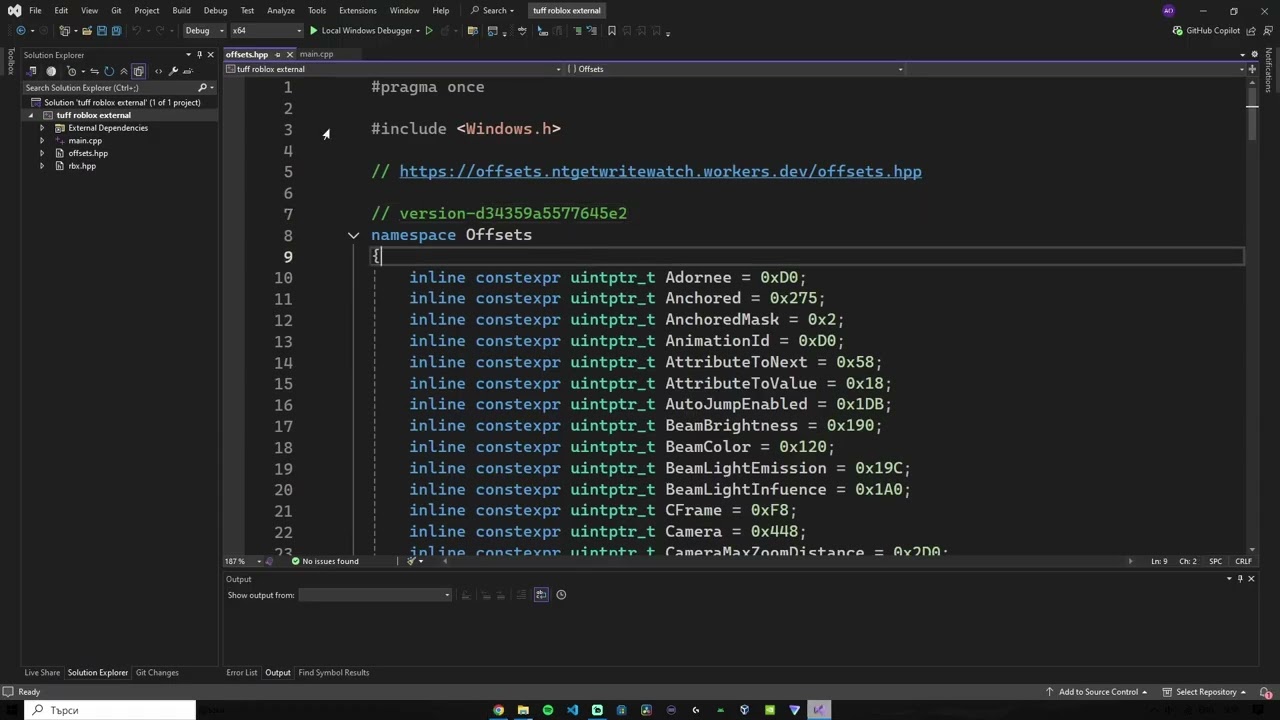The image size is (1280, 720).
Task: Open the offsets.ntgetwritewatch.workers.dev link
Action: (x=660, y=172)
